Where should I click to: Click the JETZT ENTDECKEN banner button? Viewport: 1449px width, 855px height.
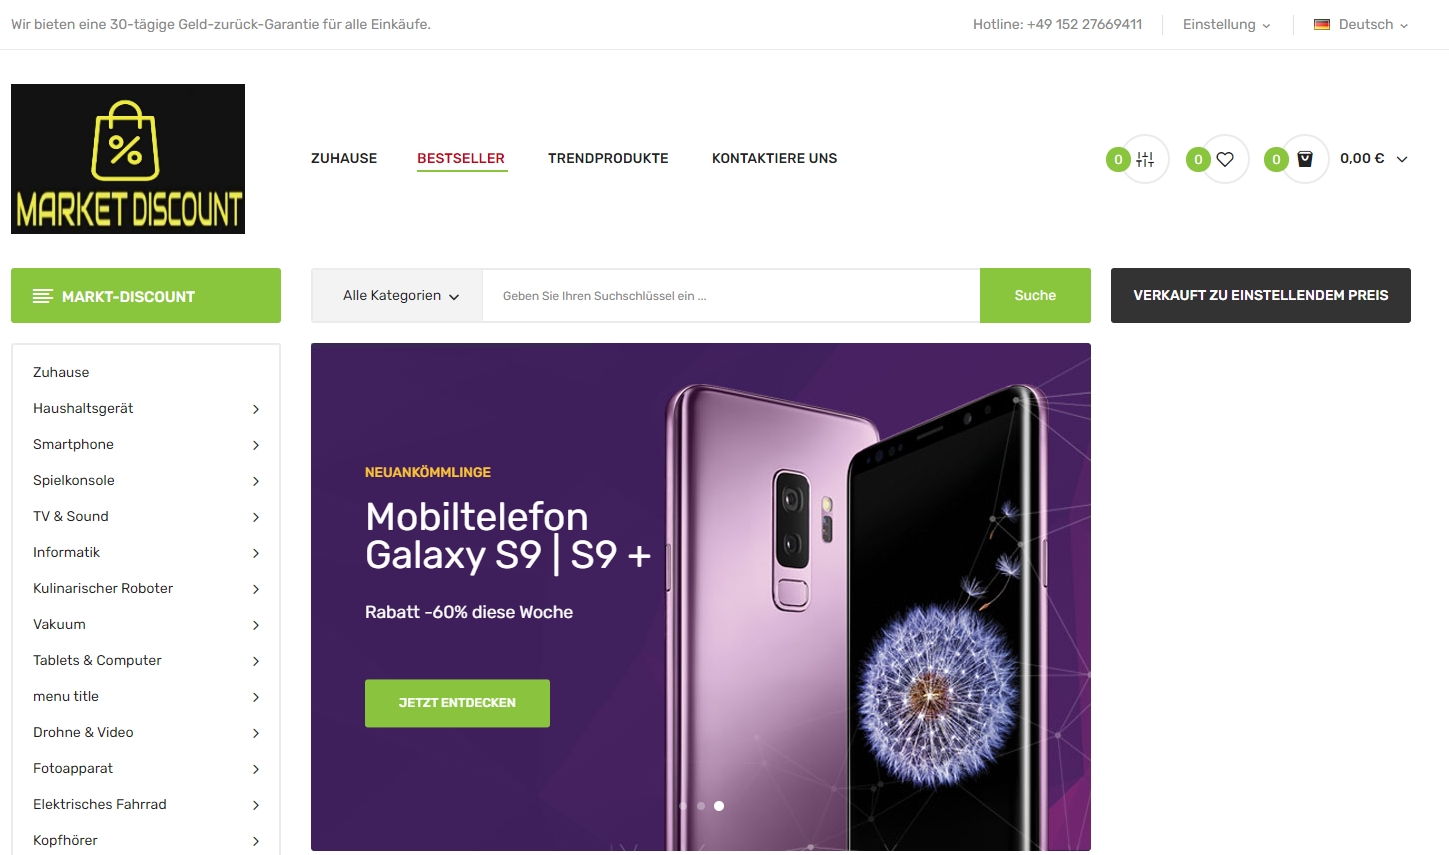point(457,703)
